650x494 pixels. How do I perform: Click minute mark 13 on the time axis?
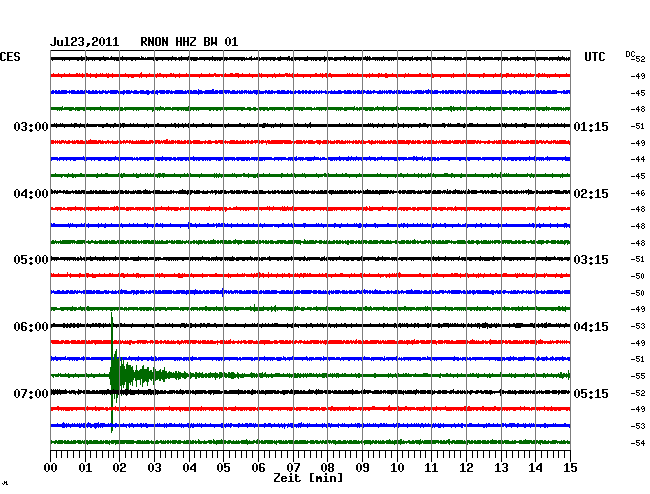pos(501,468)
